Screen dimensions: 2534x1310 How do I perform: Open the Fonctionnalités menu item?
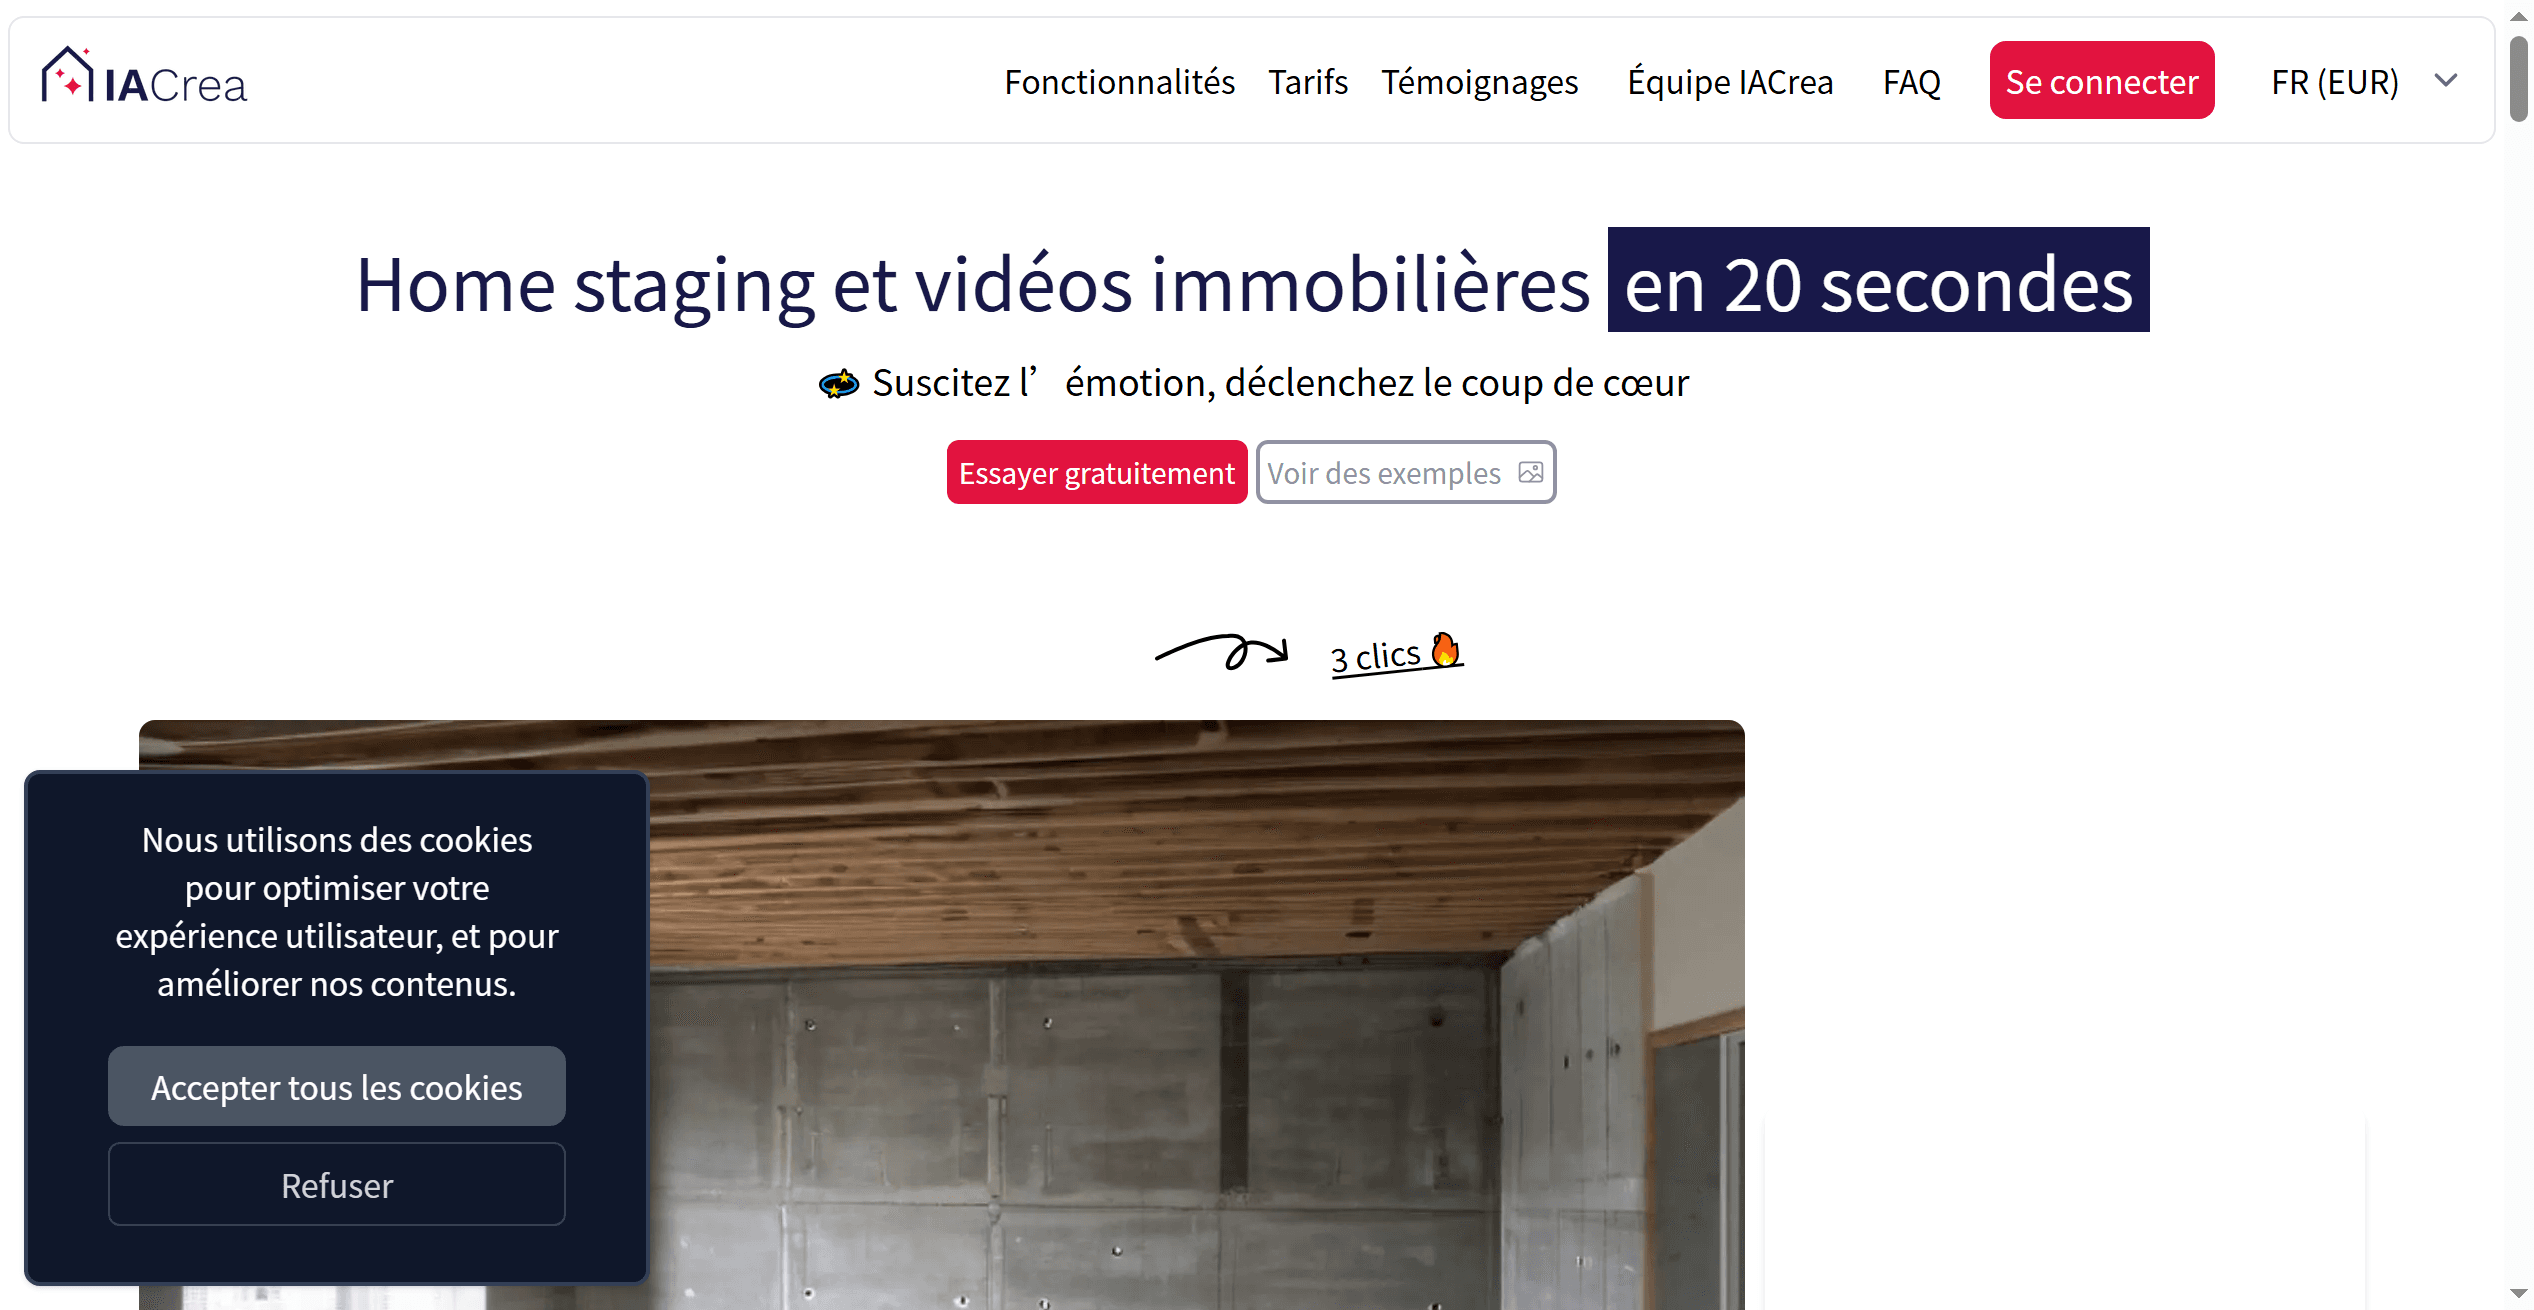(1119, 81)
